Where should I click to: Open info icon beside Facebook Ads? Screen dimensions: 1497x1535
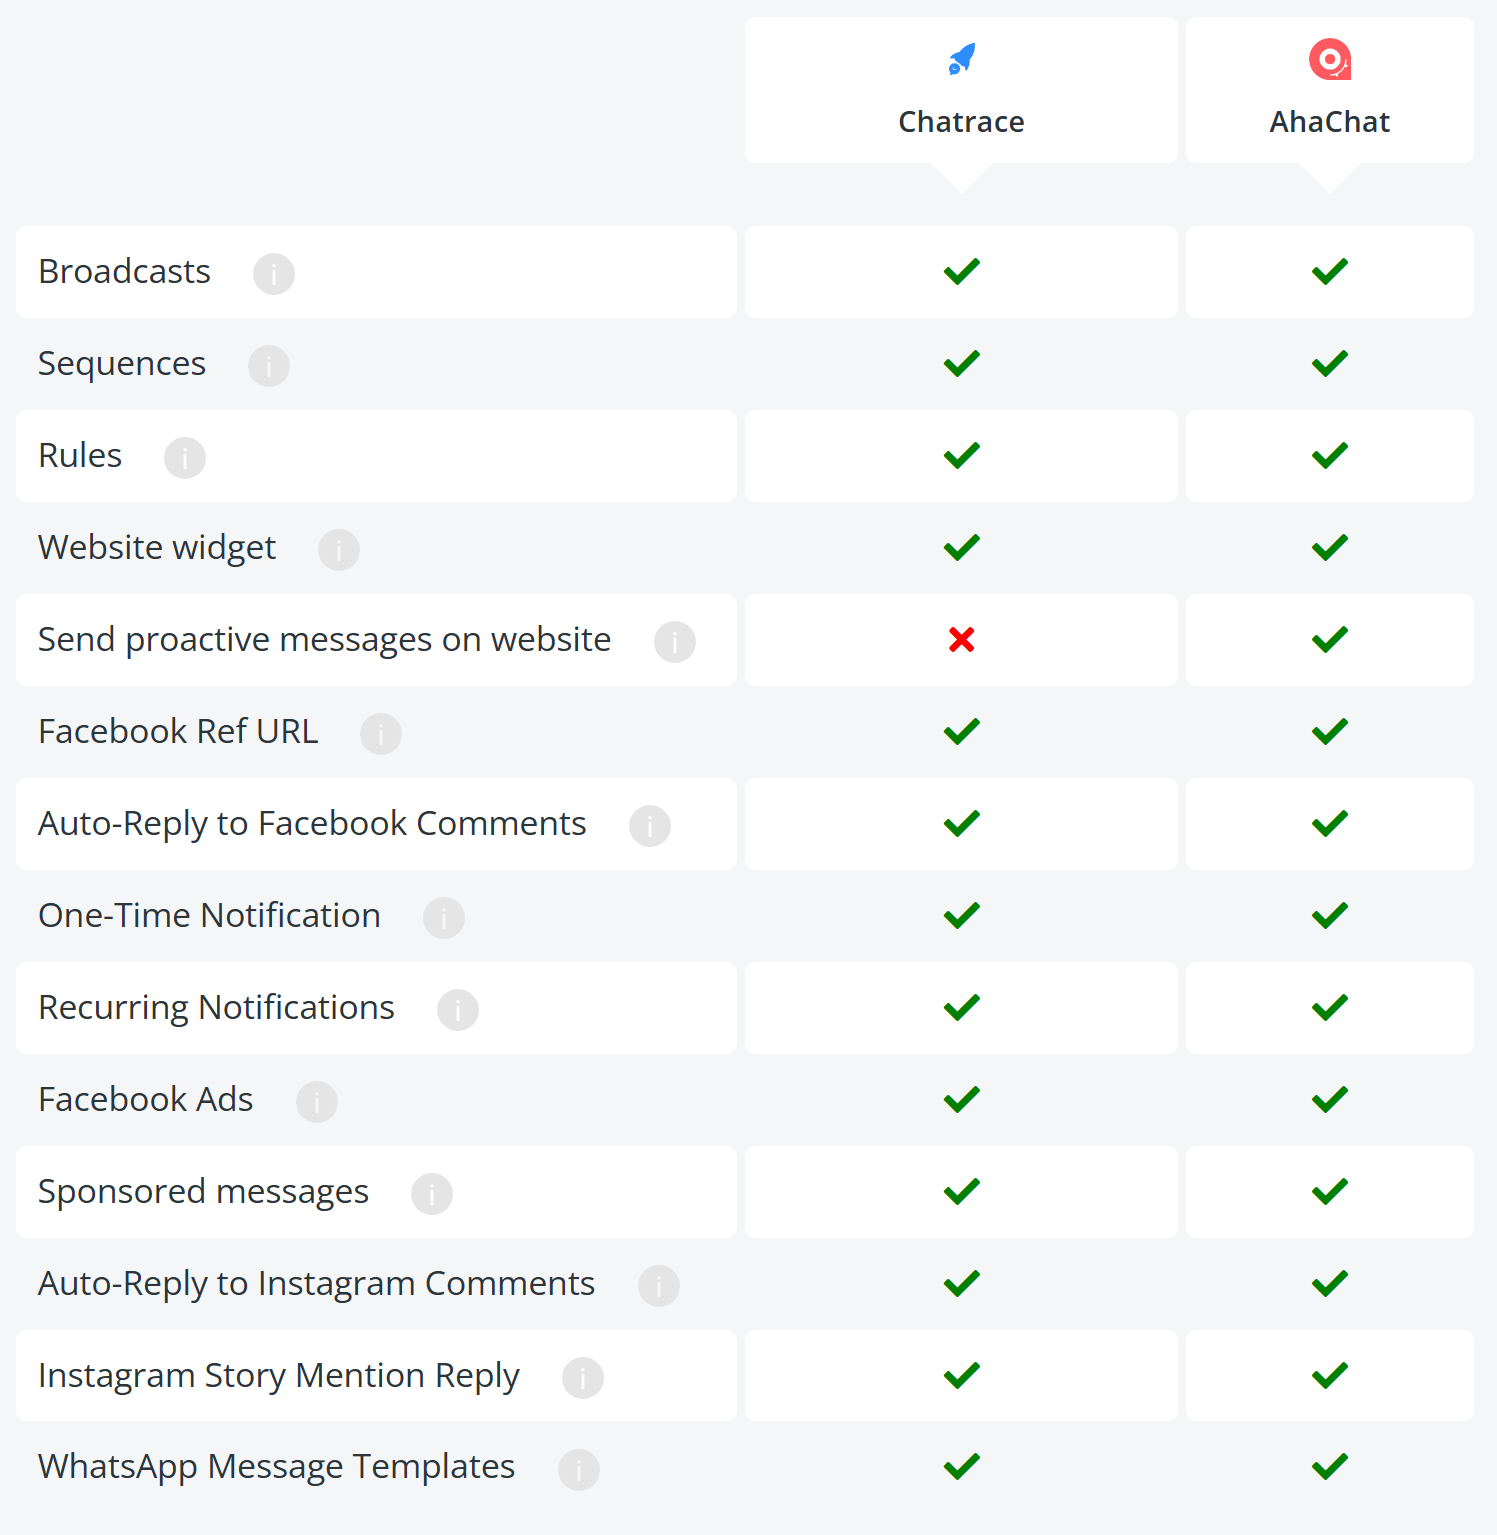317,1101
